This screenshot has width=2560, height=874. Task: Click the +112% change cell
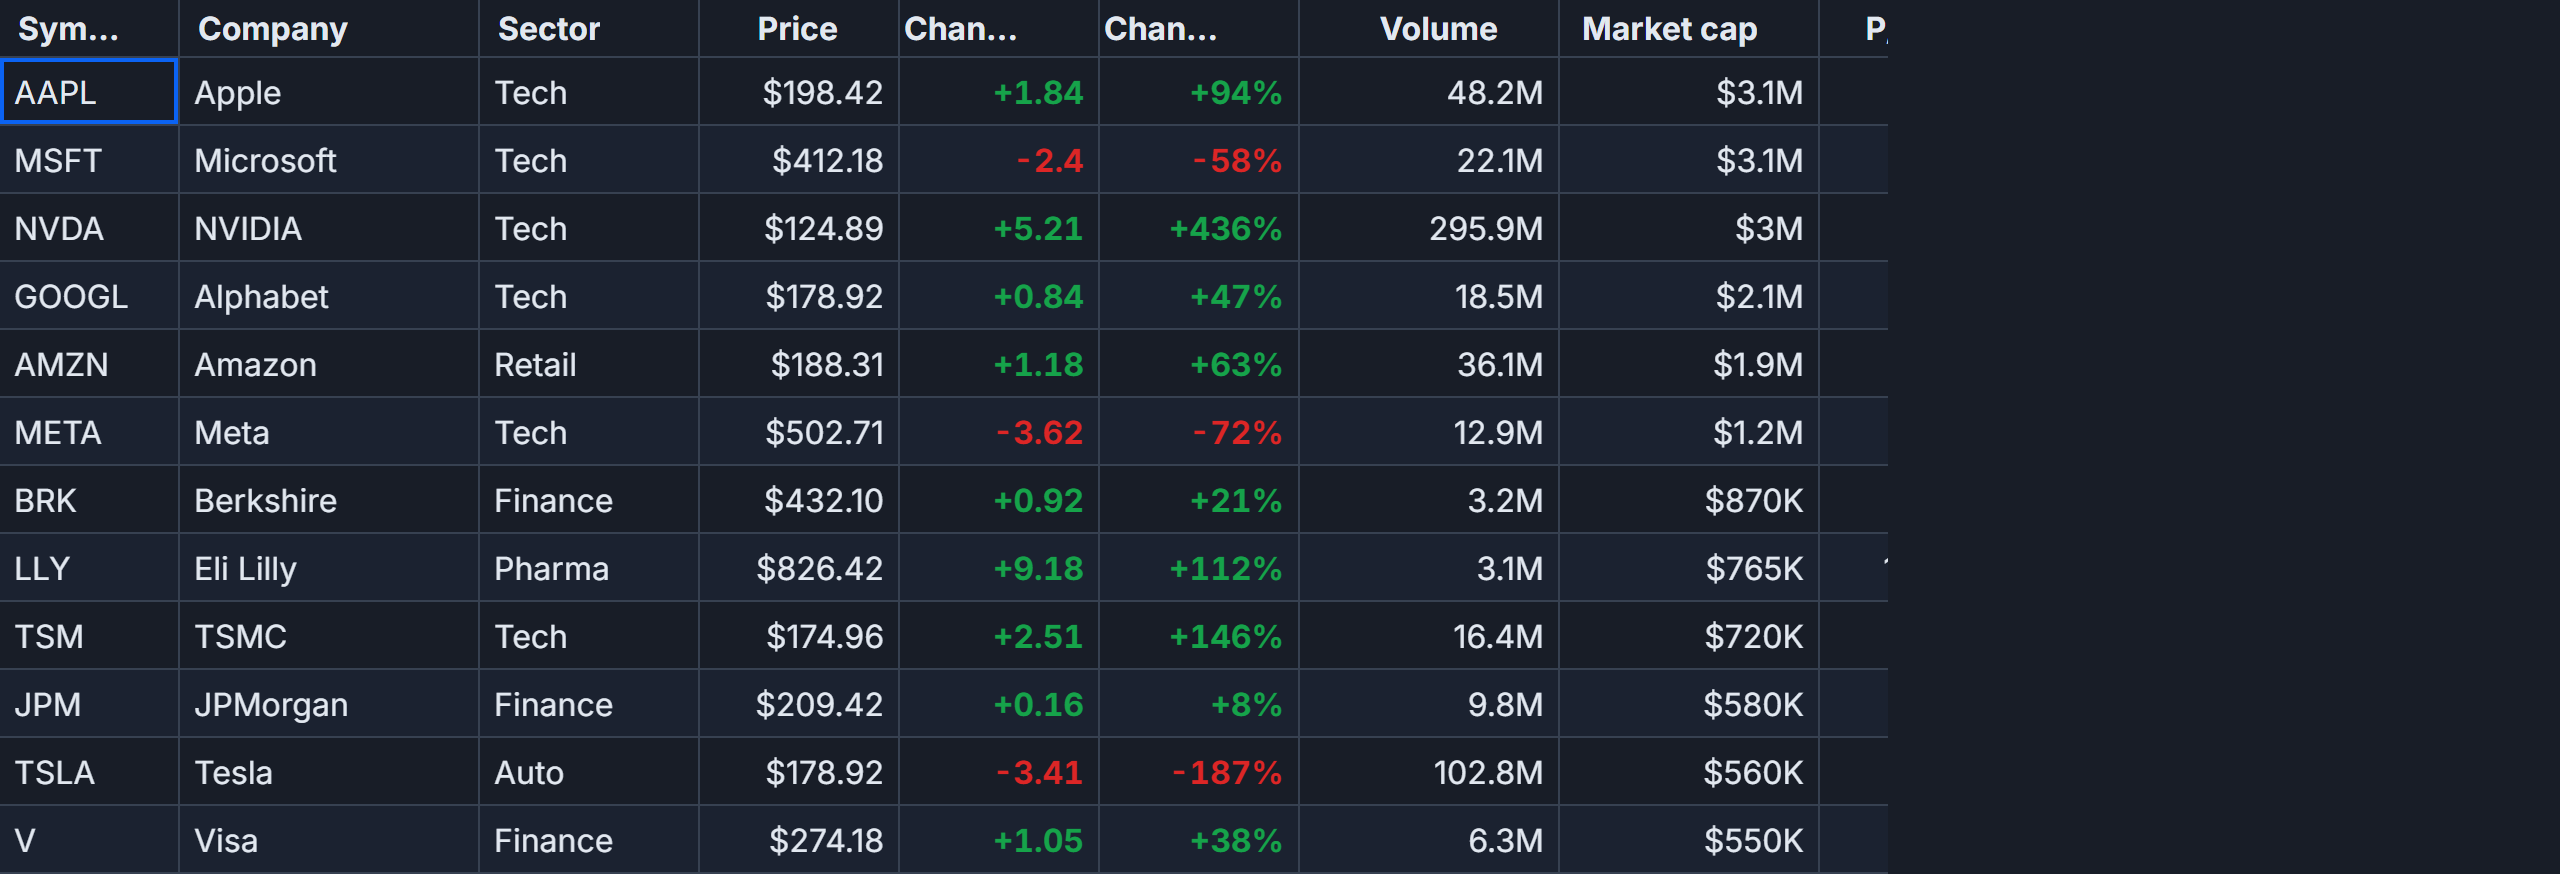[x=1199, y=568]
